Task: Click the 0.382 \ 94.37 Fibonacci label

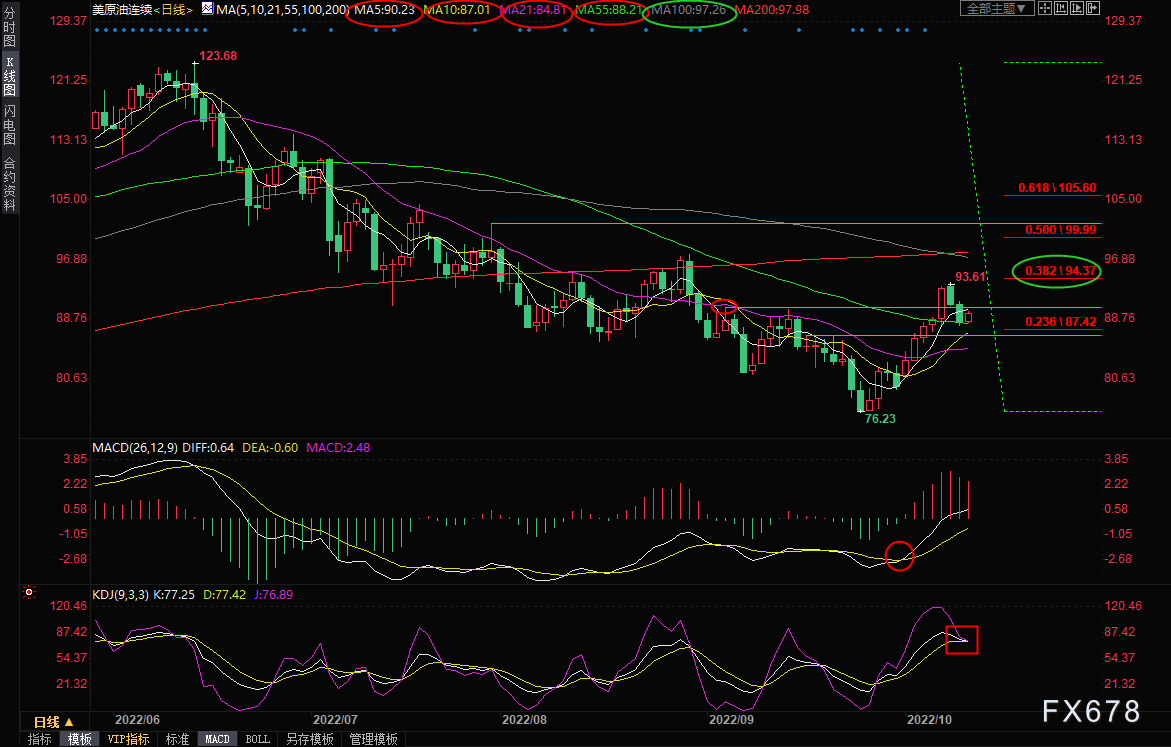Action: click(1060, 270)
